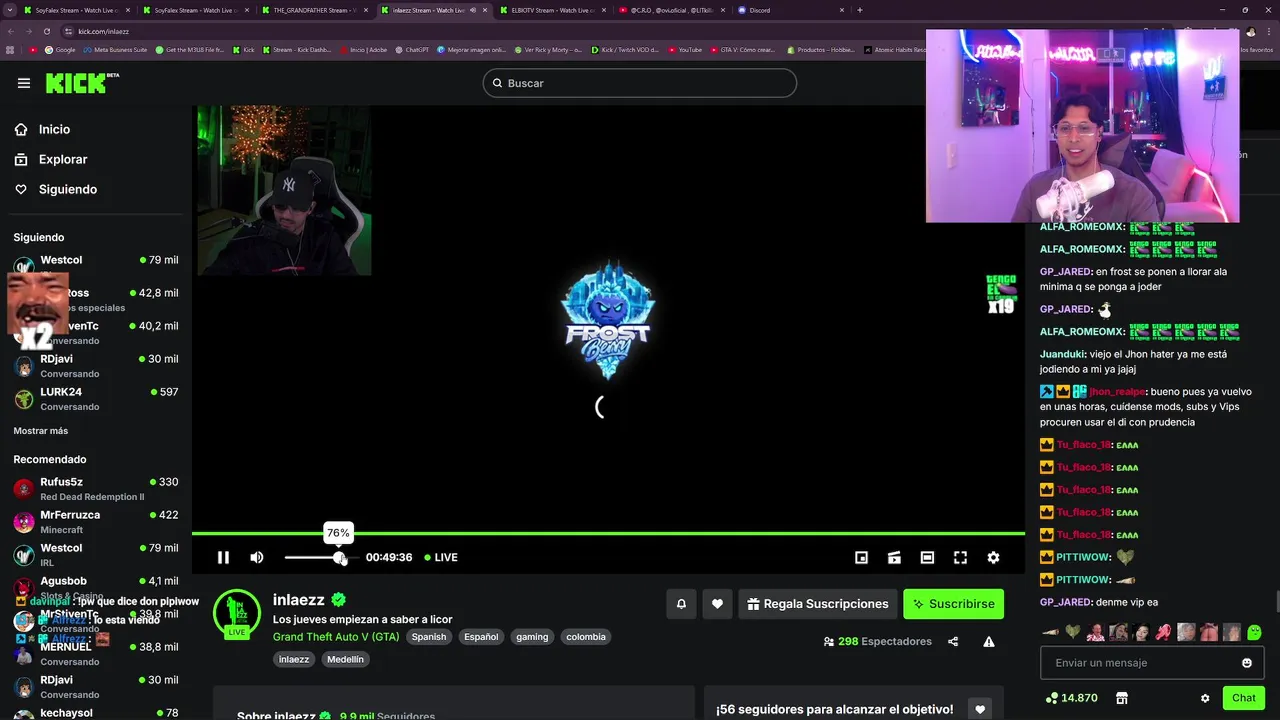This screenshot has height=720, width=1280.
Task: Open LURK24 channel in followed list
Action: tap(96, 398)
